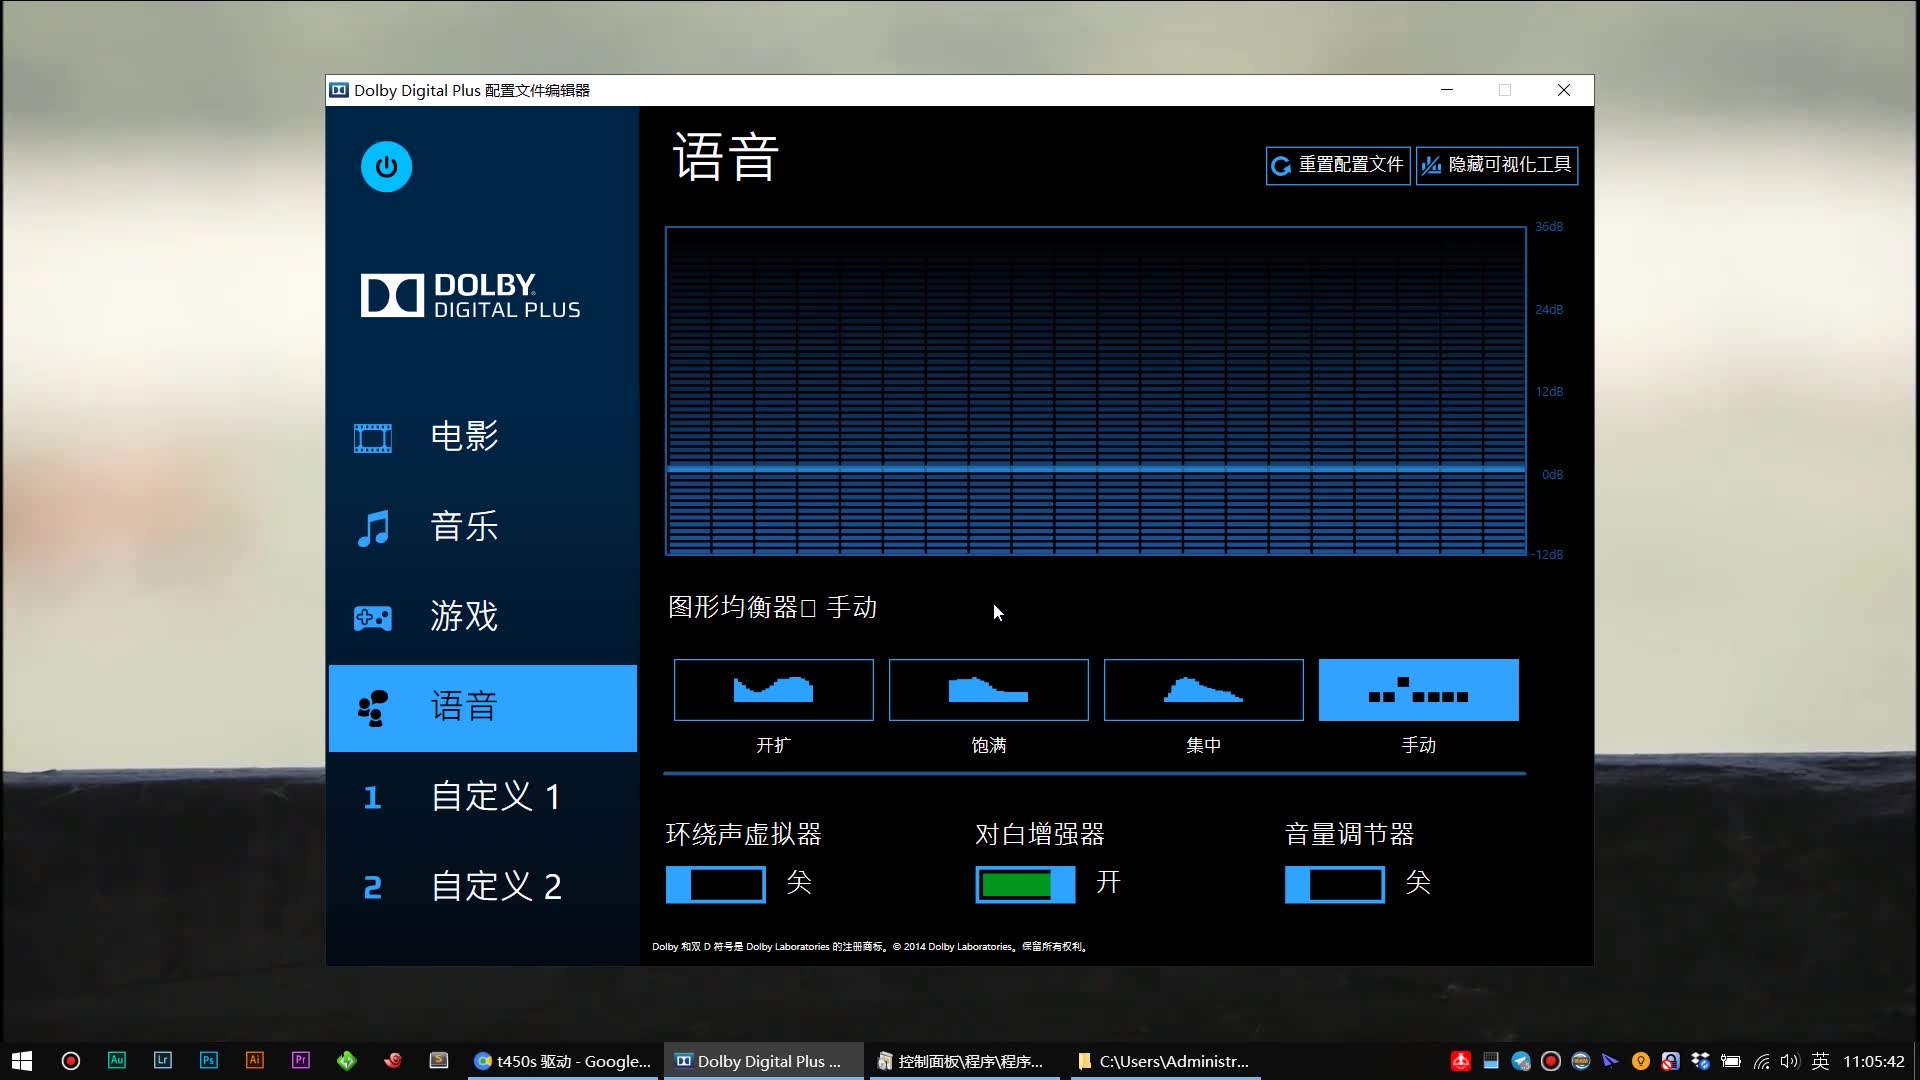
Task: Toggle the 对白增强器 switch
Action: point(1026,885)
